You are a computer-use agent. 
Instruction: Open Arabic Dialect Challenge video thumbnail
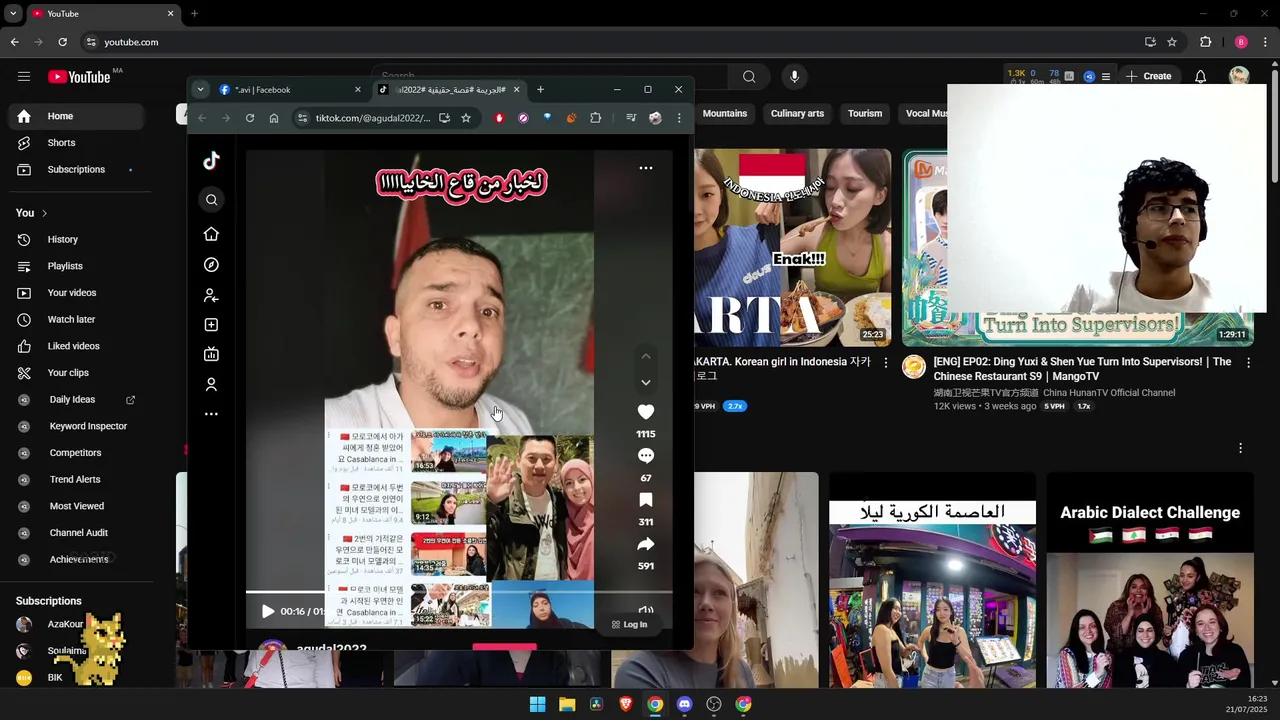point(1150,580)
